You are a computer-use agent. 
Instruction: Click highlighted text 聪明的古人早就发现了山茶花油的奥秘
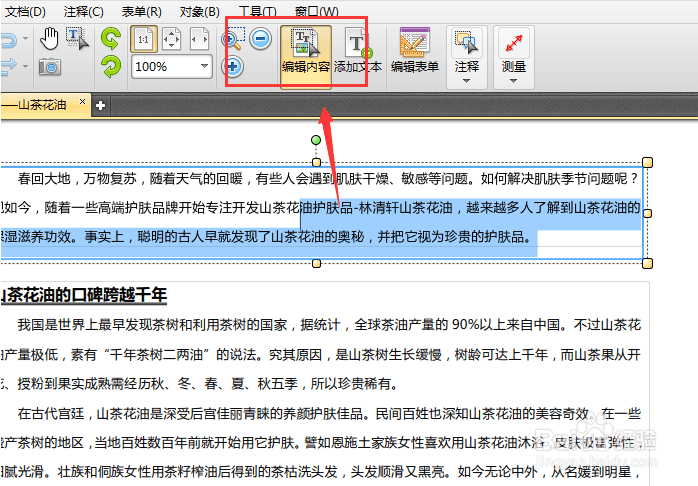[251, 236]
